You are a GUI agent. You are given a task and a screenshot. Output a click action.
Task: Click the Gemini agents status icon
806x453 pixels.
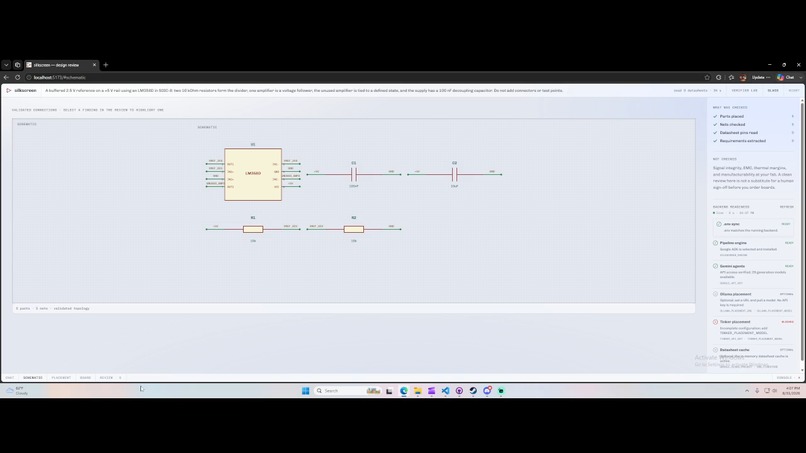pos(716,266)
